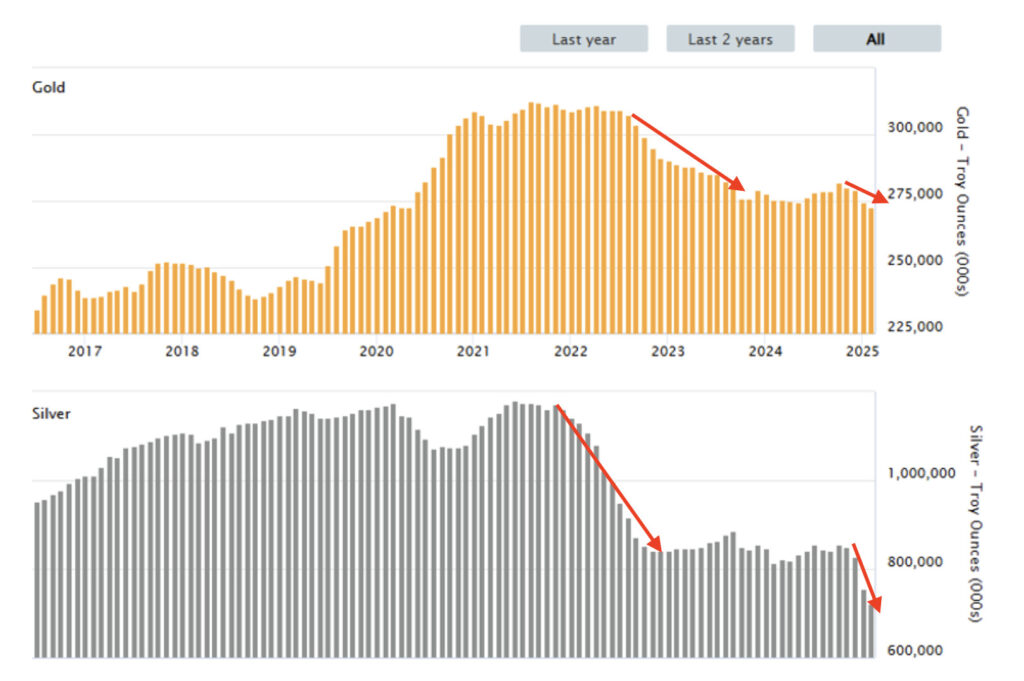Screen dimensions: 1024x681
Task: Click the 'Last year' range button
Action: [584, 39]
